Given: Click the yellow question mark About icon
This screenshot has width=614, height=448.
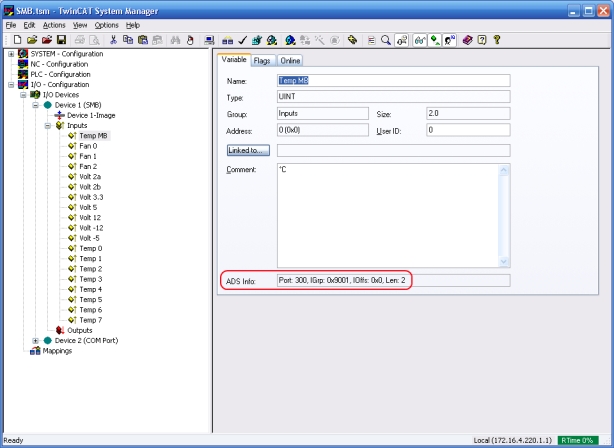Looking at the screenshot, I should coord(497,40).
